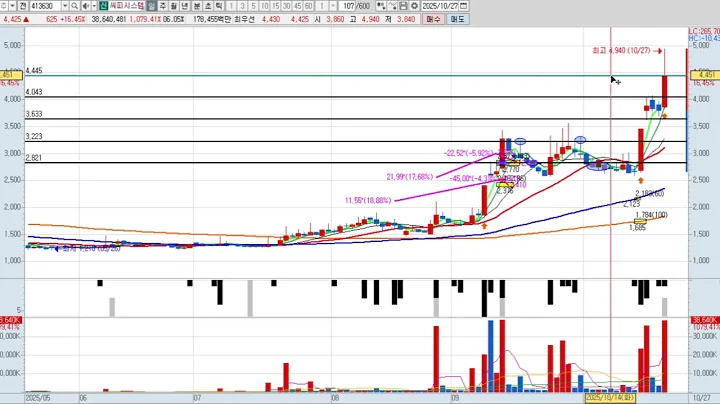Viewport: 720px width, 404px height.
Task: Select the second (초) chart period button
Action: 208,6
